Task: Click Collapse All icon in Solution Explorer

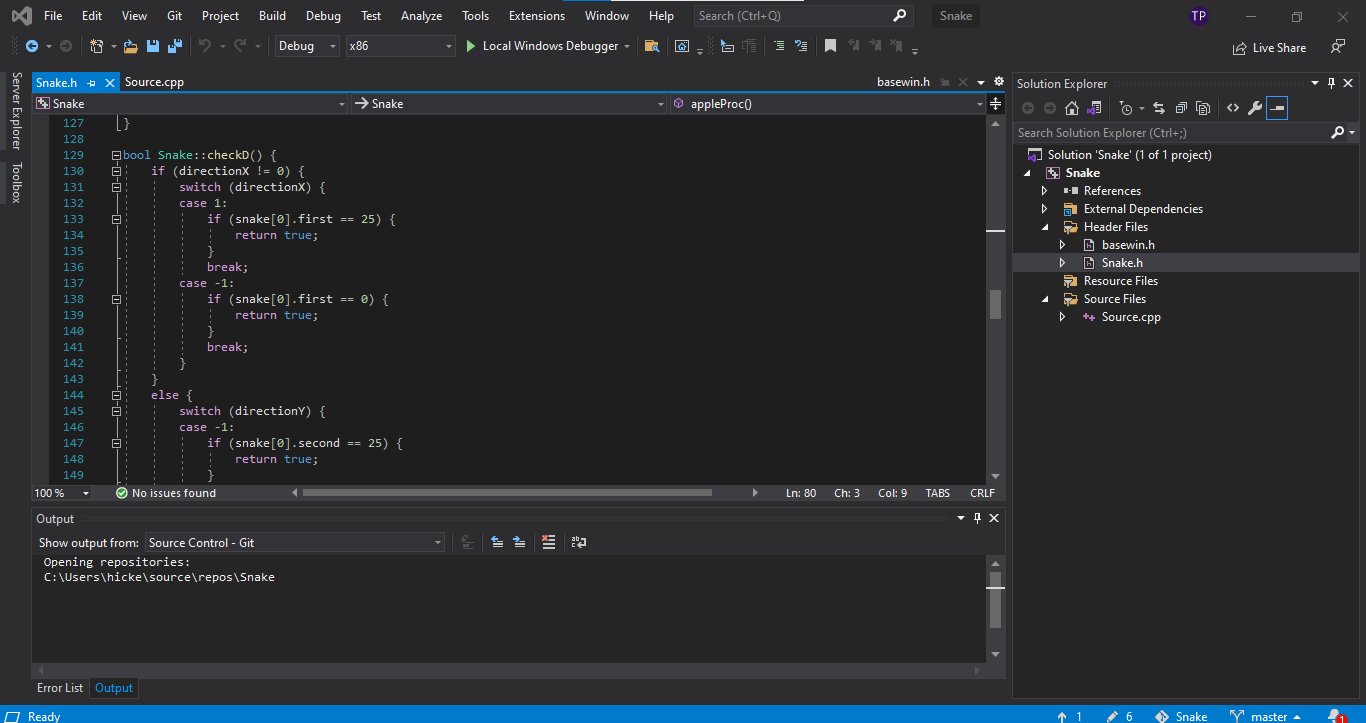Action: (1181, 108)
